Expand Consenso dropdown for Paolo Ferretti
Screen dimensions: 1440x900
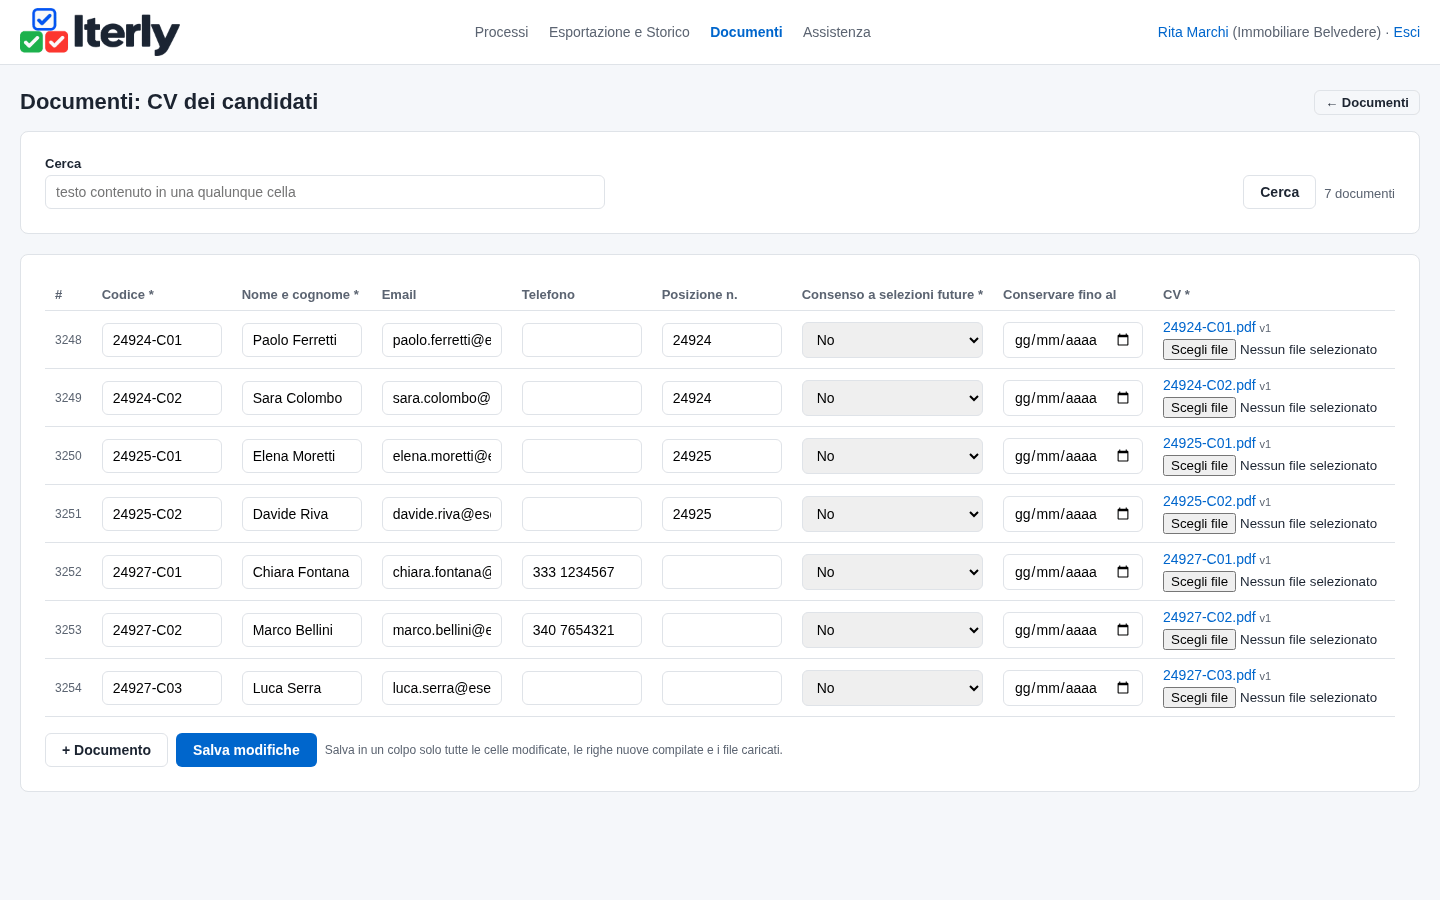892,340
